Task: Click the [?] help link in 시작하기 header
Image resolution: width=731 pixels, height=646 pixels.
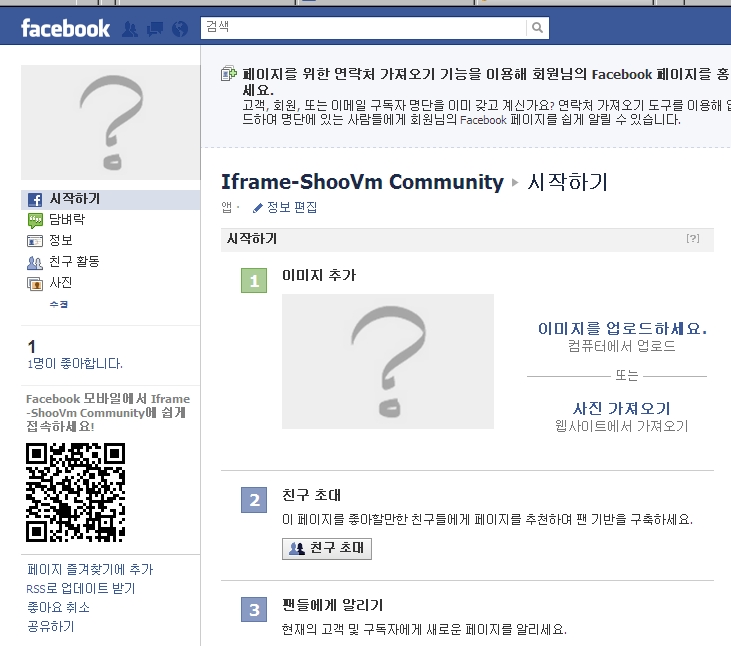Action: click(x=693, y=239)
